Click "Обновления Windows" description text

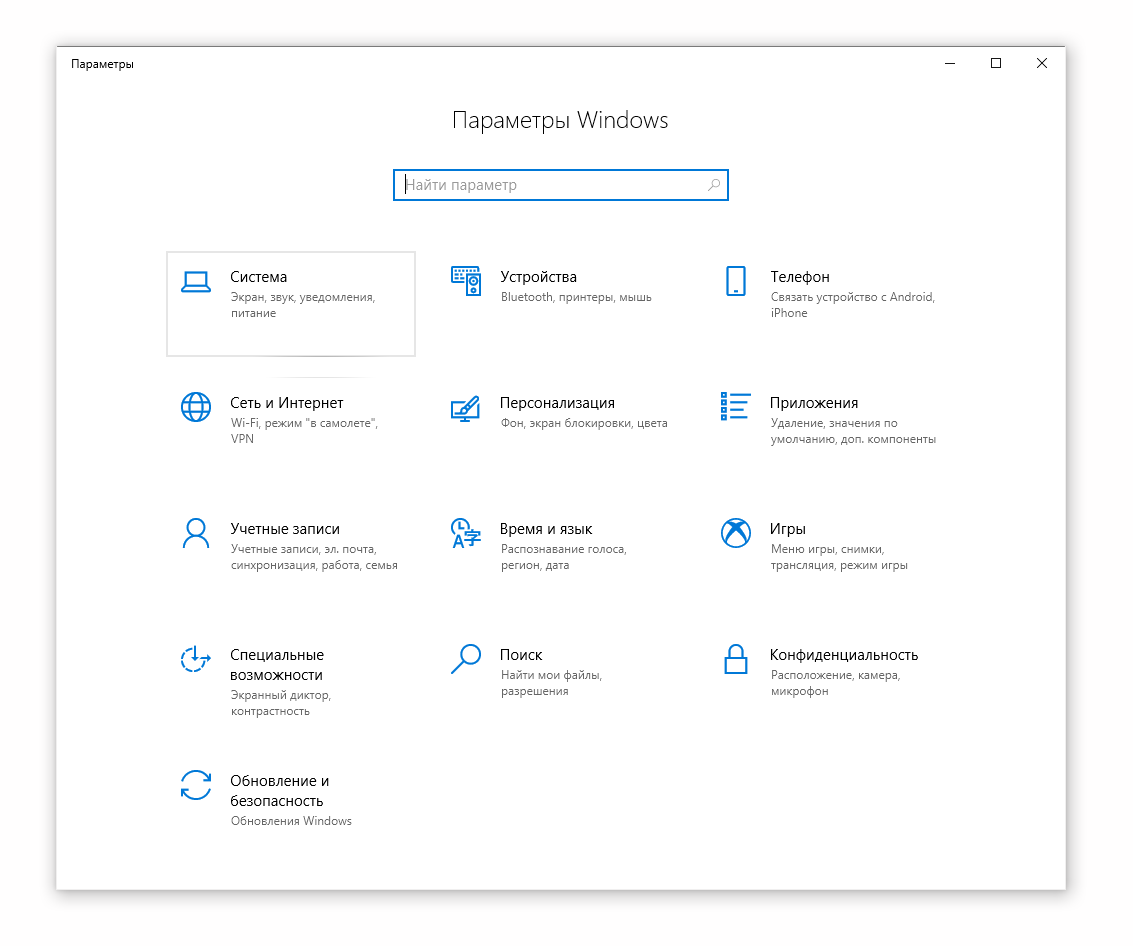[291, 821]
